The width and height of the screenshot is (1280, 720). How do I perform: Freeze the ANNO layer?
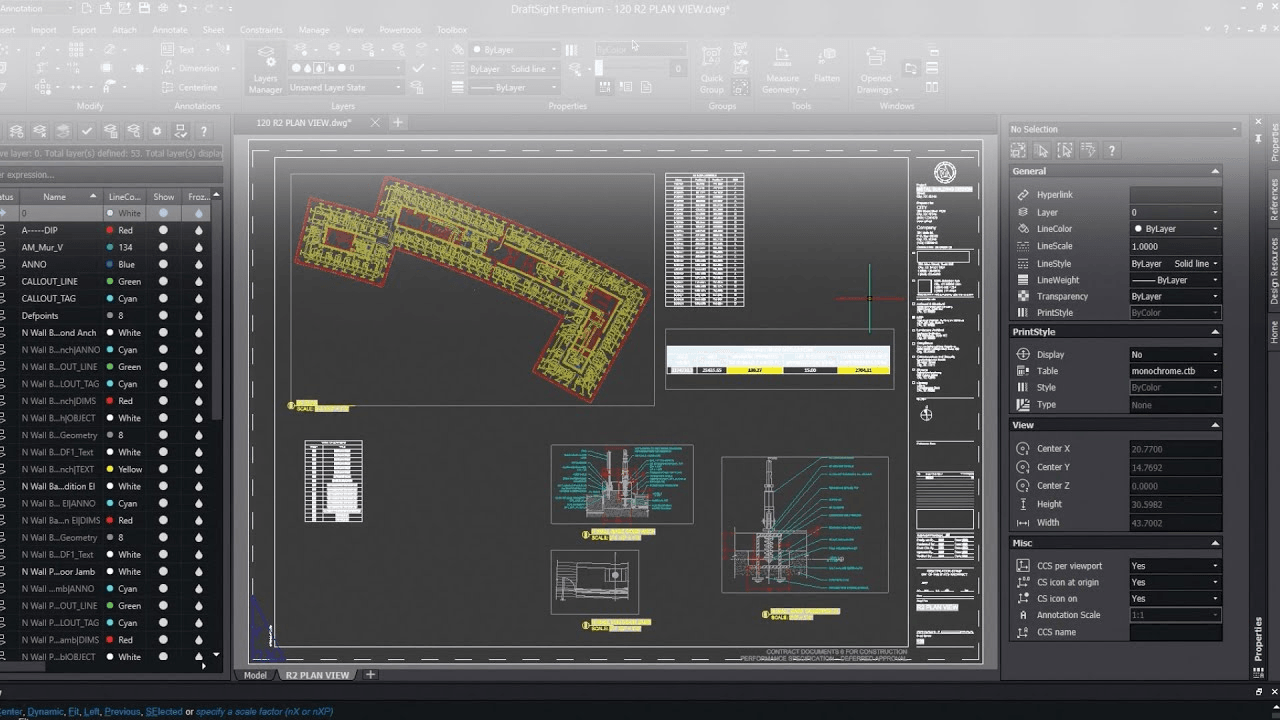(x=201, y=264)
